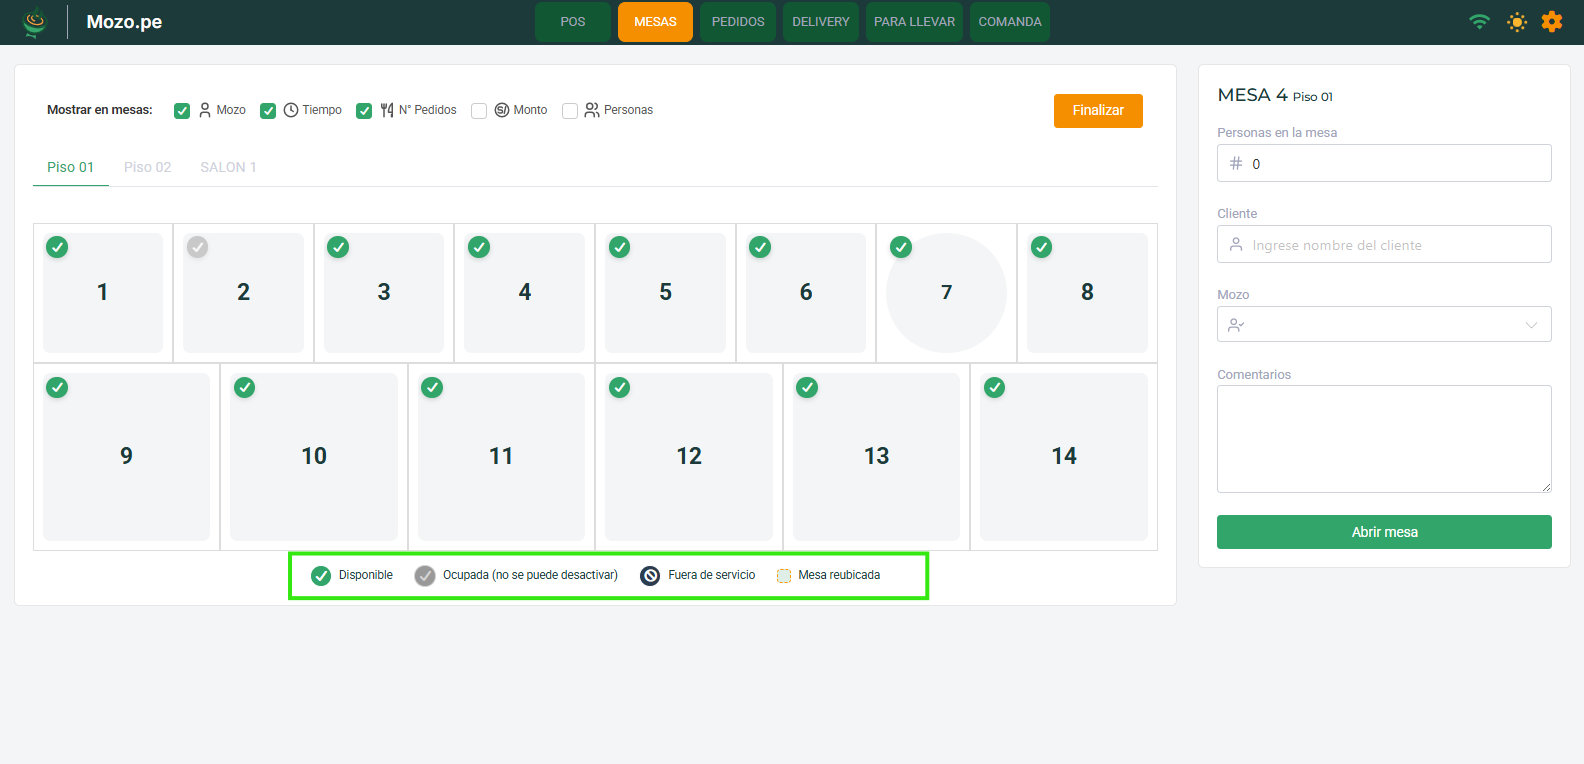Enable the Personas checkbox
This screenshot has height=764, width=1584.
(x=570, y=111)
